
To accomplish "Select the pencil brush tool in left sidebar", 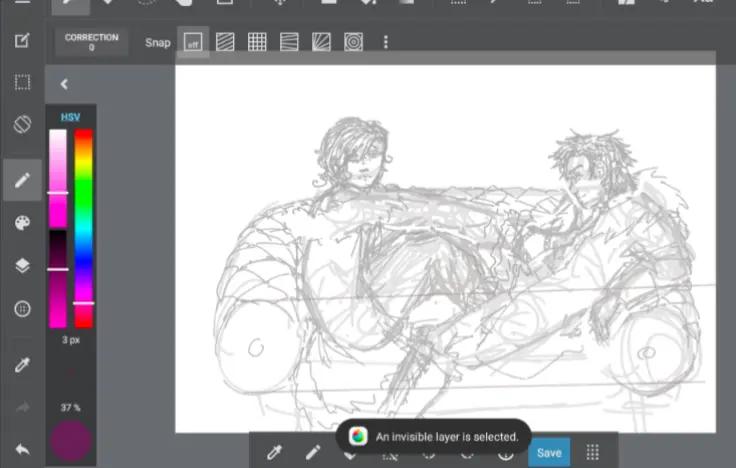I will coord(22,180).
